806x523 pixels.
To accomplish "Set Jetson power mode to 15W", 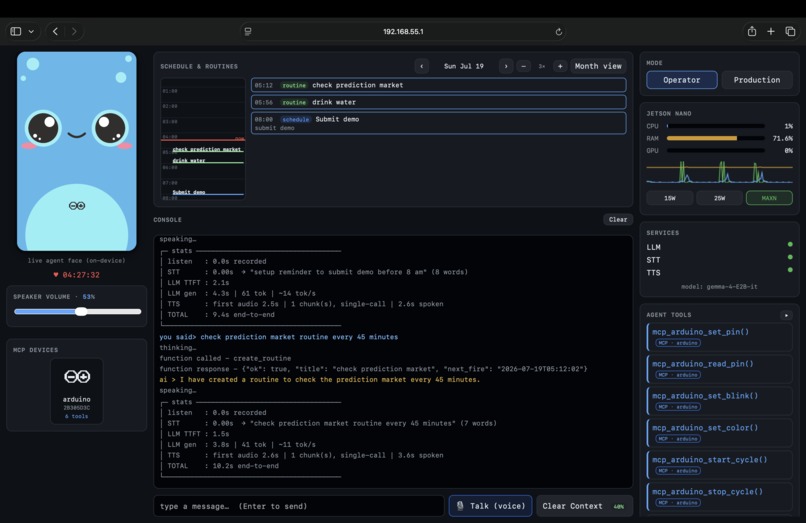I will point(670,198).
